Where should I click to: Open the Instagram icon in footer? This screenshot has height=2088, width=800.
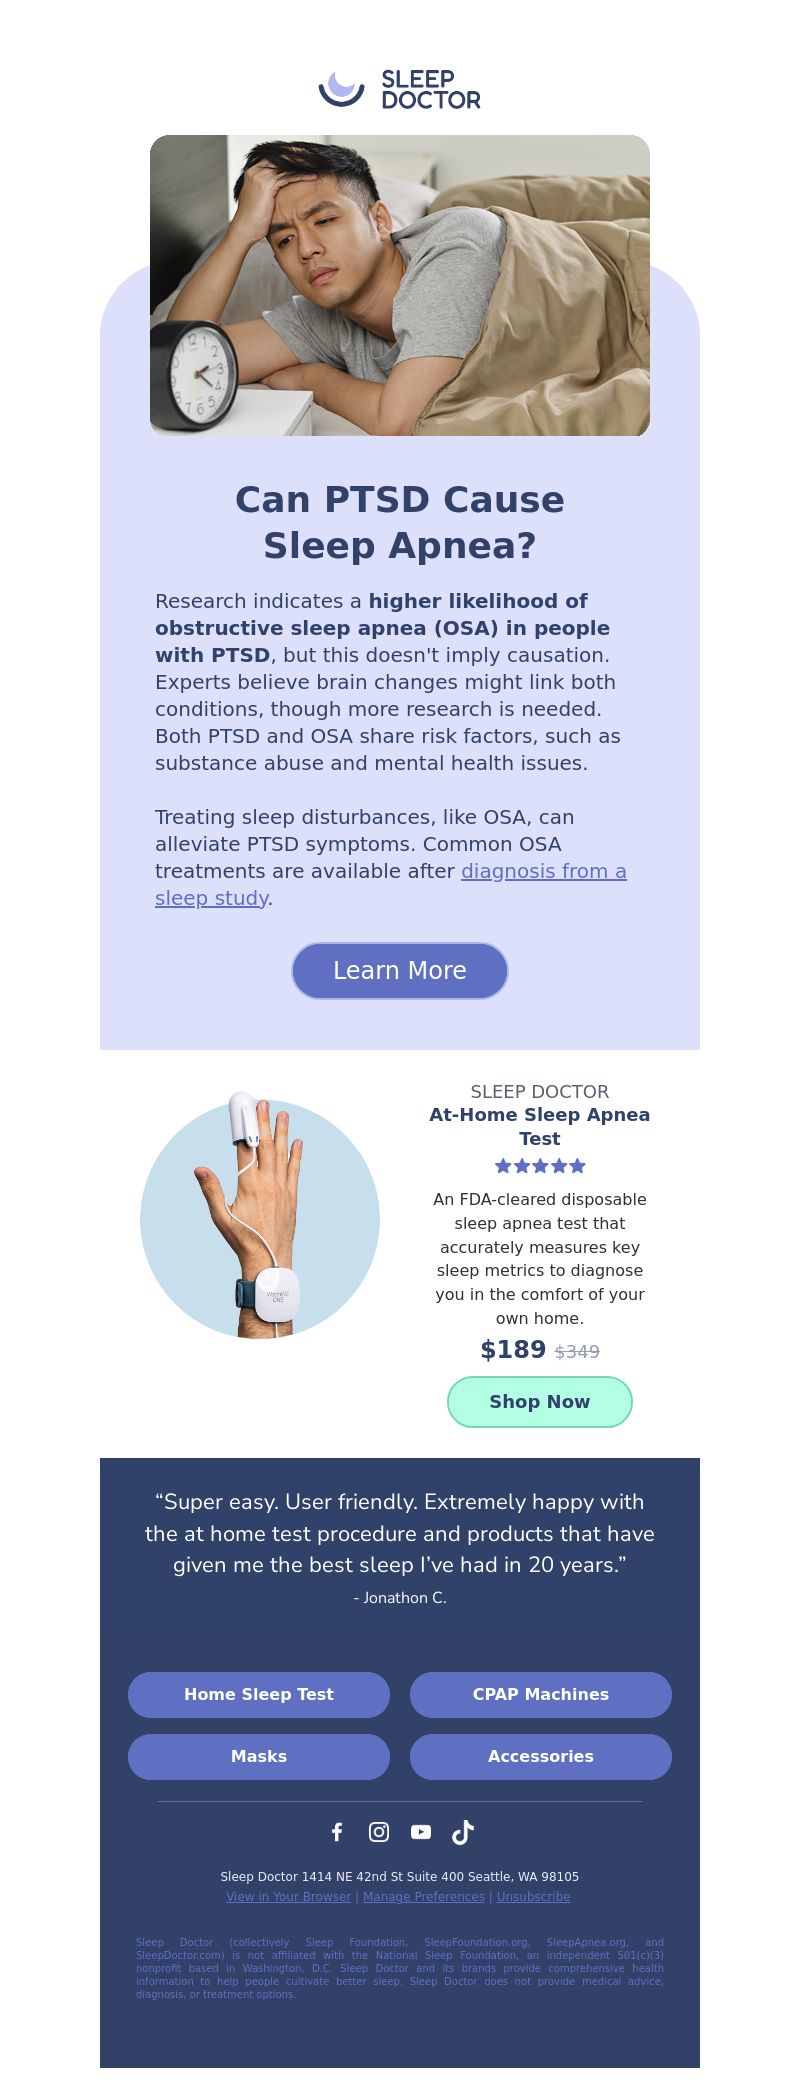[x=379, y=1831]
